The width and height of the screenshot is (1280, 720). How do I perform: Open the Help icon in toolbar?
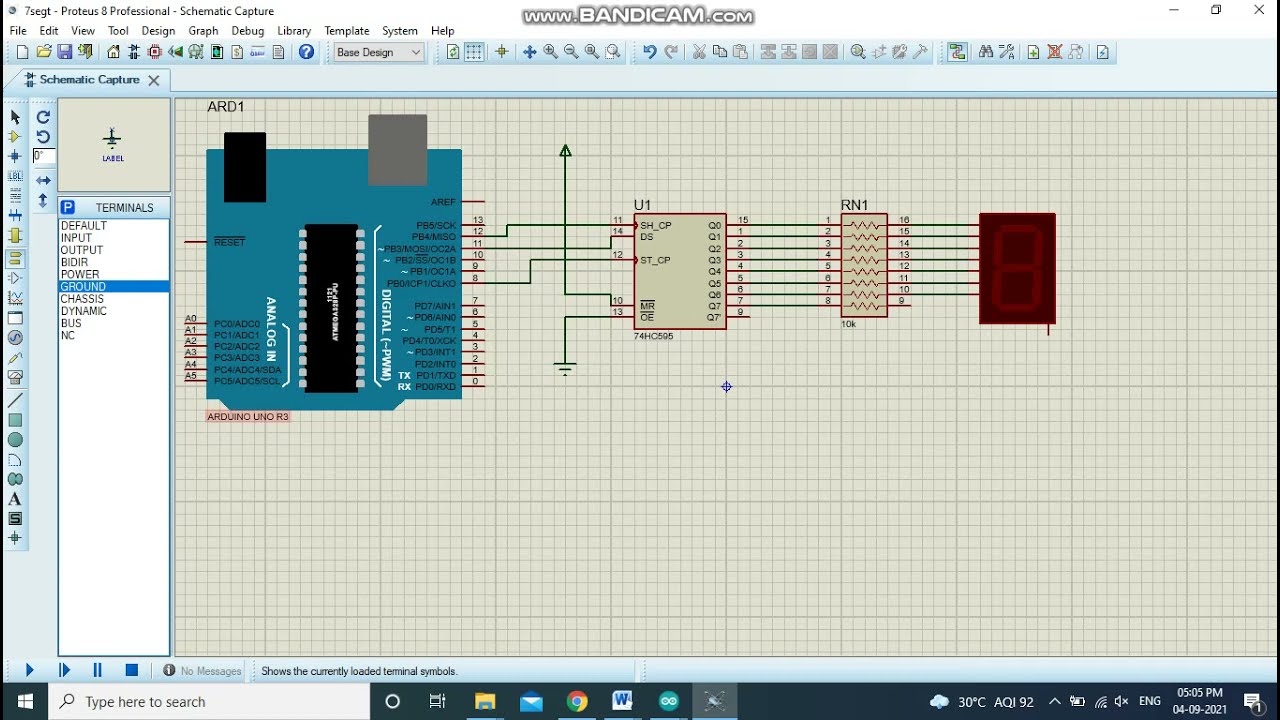tap(307, 52)
